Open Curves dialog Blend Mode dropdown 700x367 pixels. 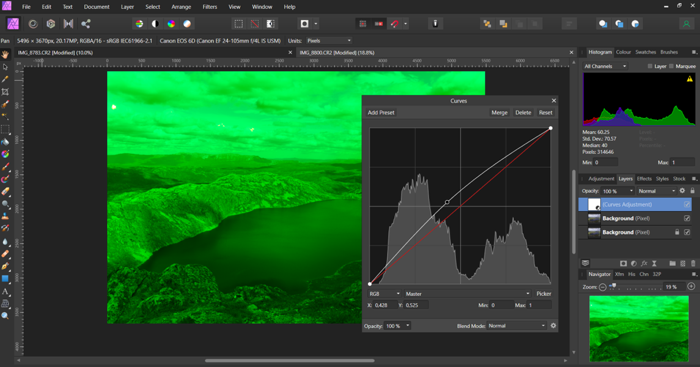[x=517, y=326]
